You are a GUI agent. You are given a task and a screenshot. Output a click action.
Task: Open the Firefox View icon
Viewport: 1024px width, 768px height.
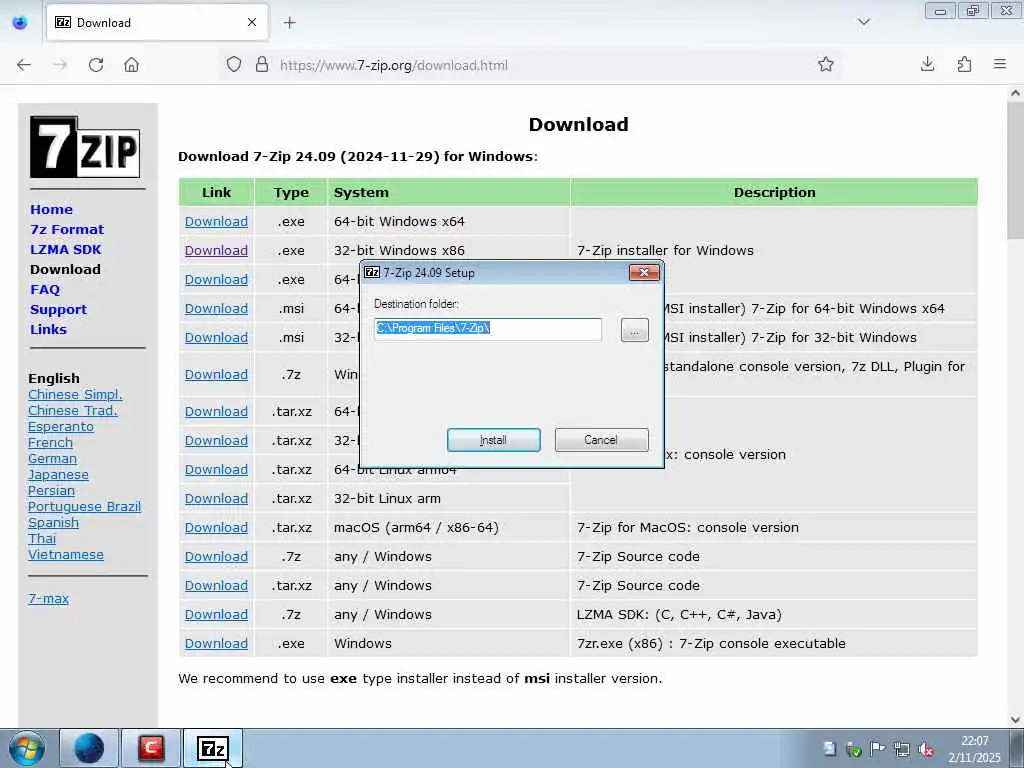20,23
